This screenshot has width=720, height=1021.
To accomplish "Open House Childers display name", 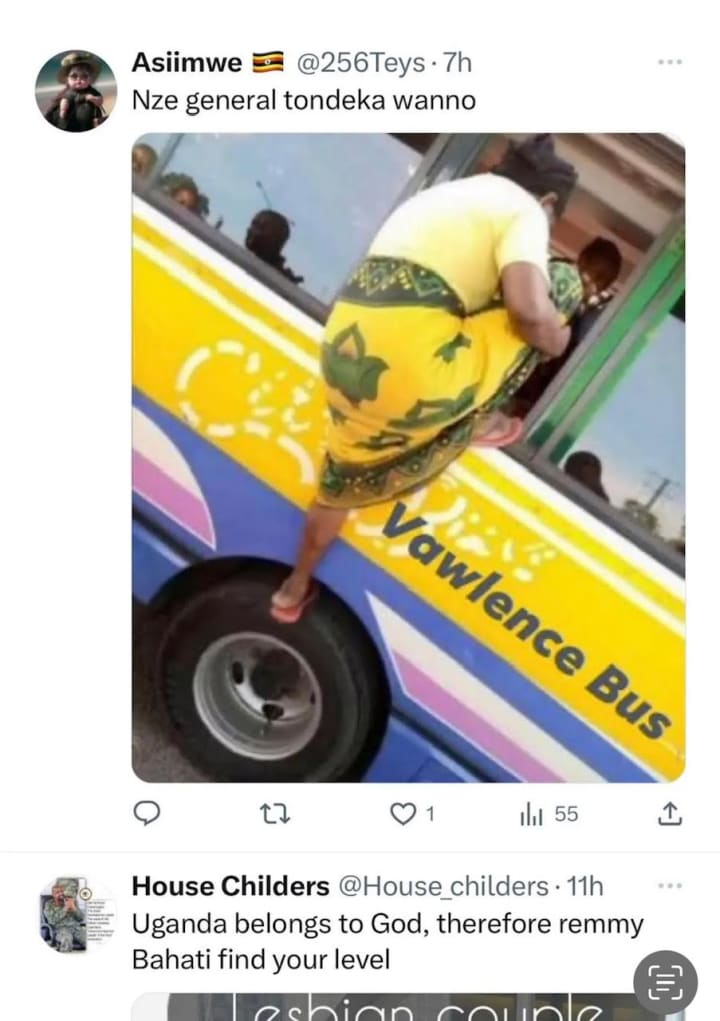I will pyautogui.click(x=230, y=886).
